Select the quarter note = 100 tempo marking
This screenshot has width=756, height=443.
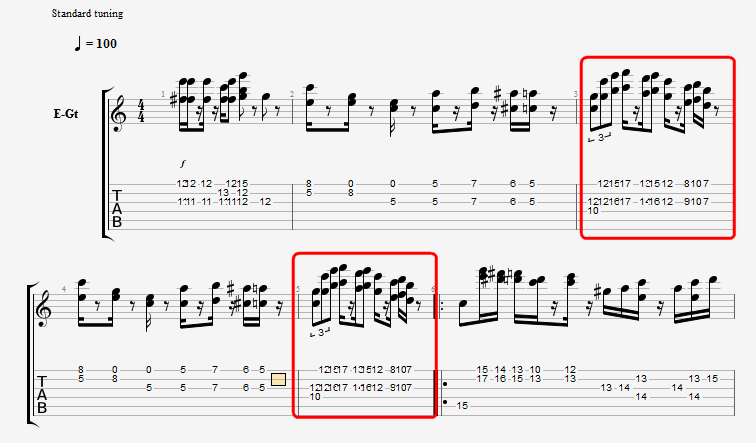96,43
